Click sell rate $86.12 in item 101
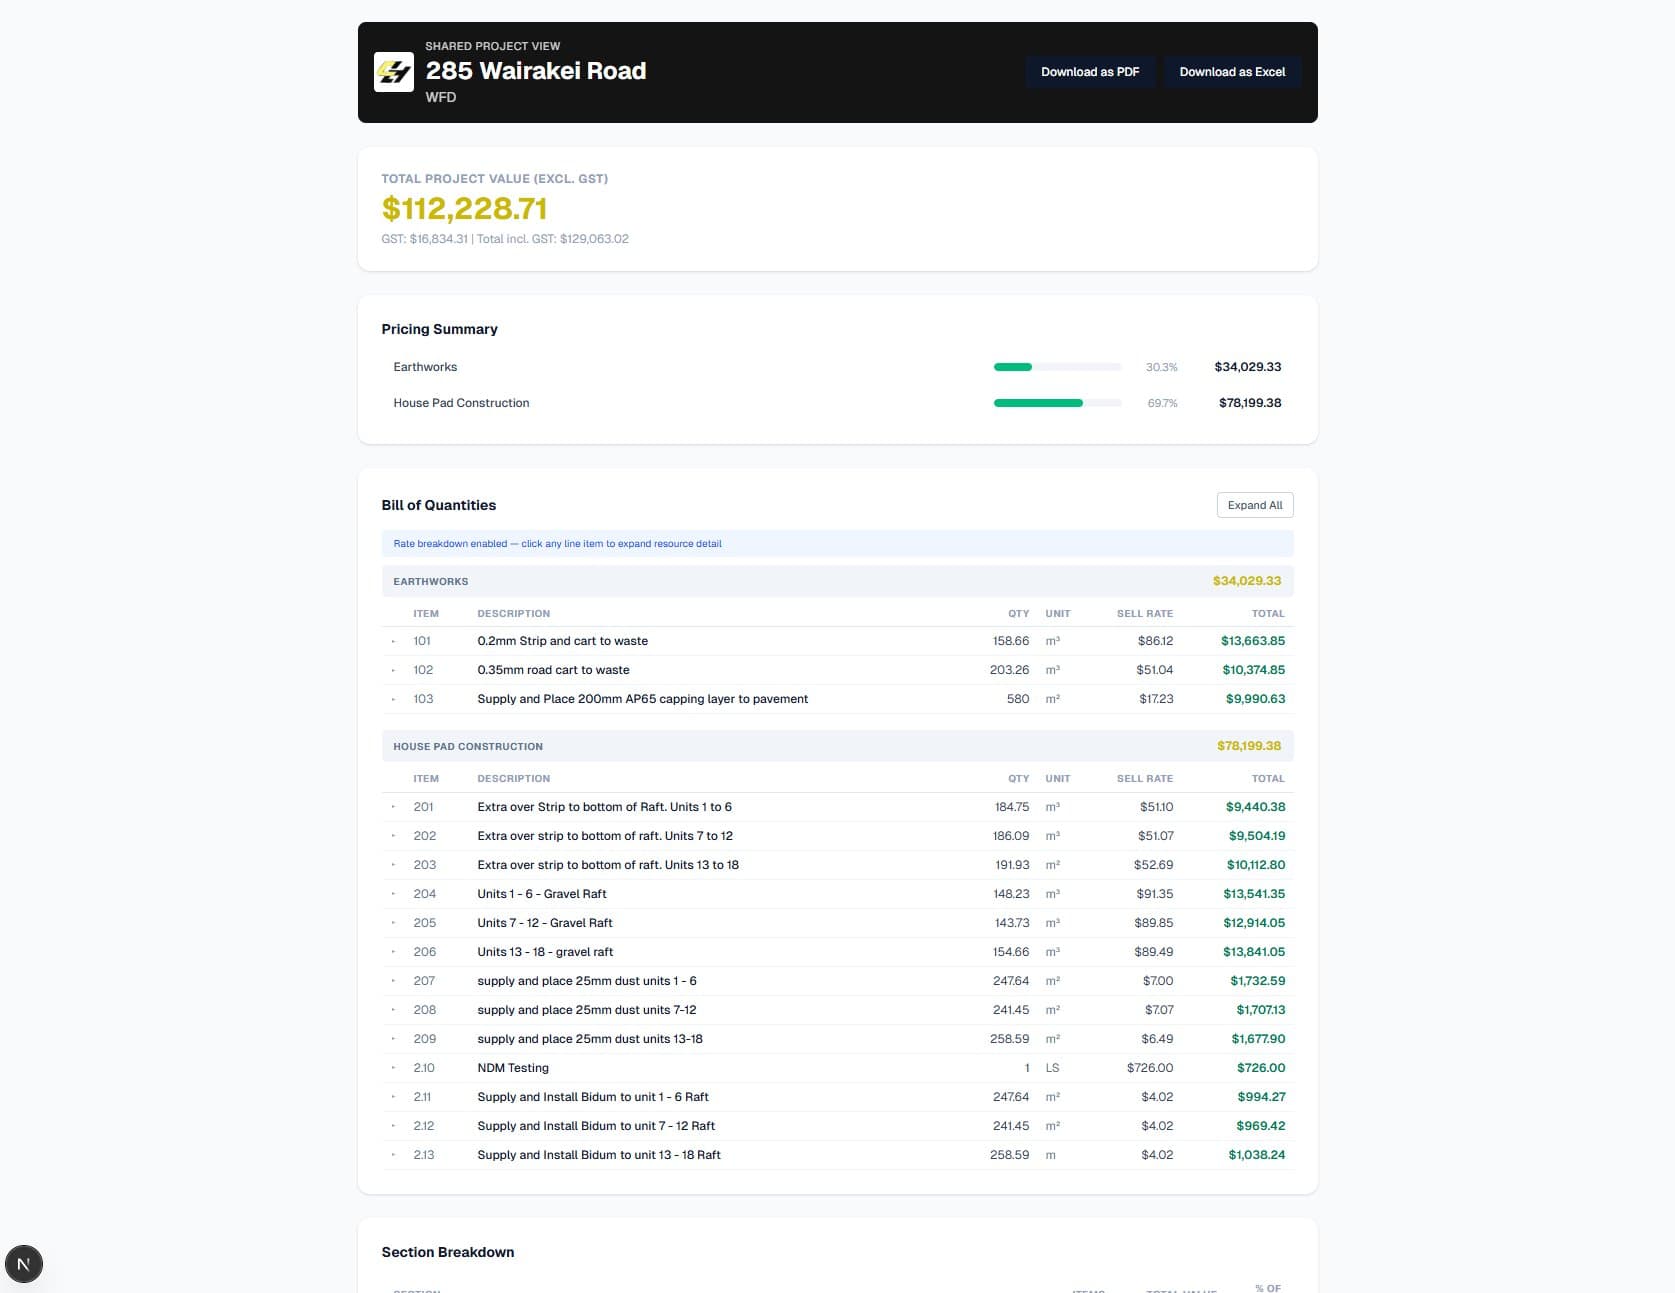Viewport: 1675px width, 1293px height. click(x=1155, y=641)
